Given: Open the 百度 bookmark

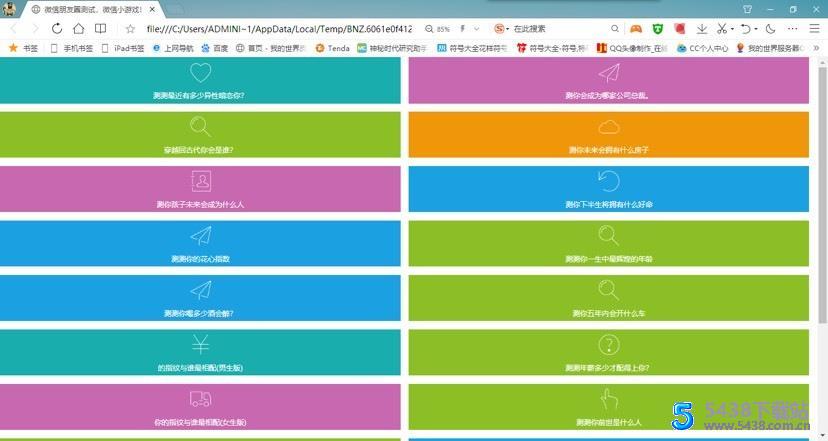Looking at the screenshot, I should [214, 48].
